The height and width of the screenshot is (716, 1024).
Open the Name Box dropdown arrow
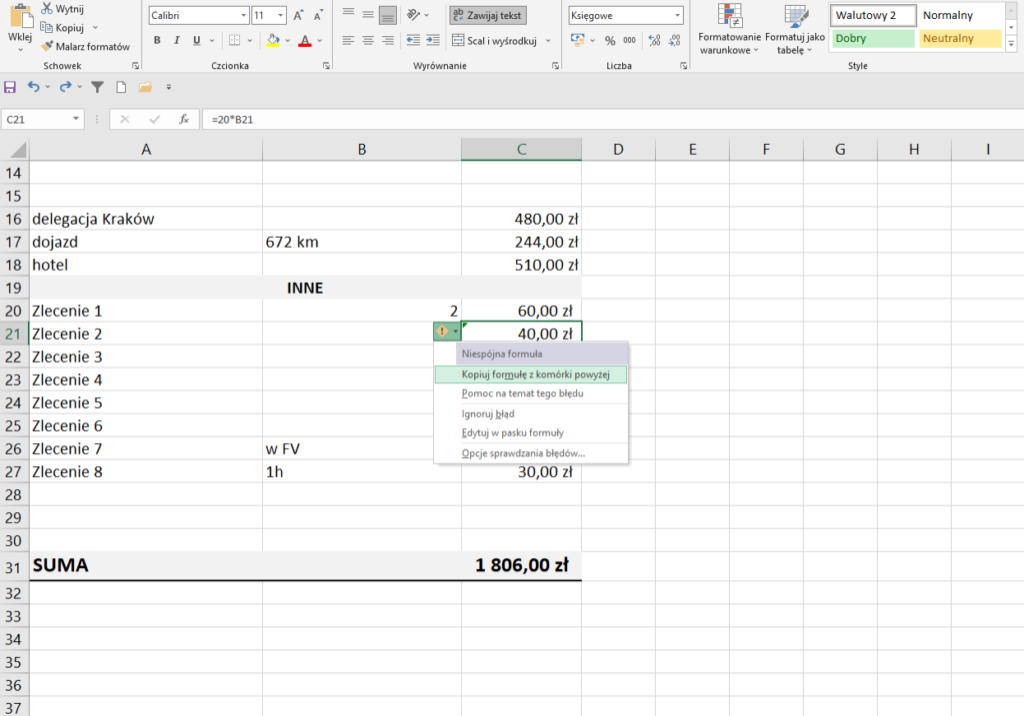(x=77, y=119)
